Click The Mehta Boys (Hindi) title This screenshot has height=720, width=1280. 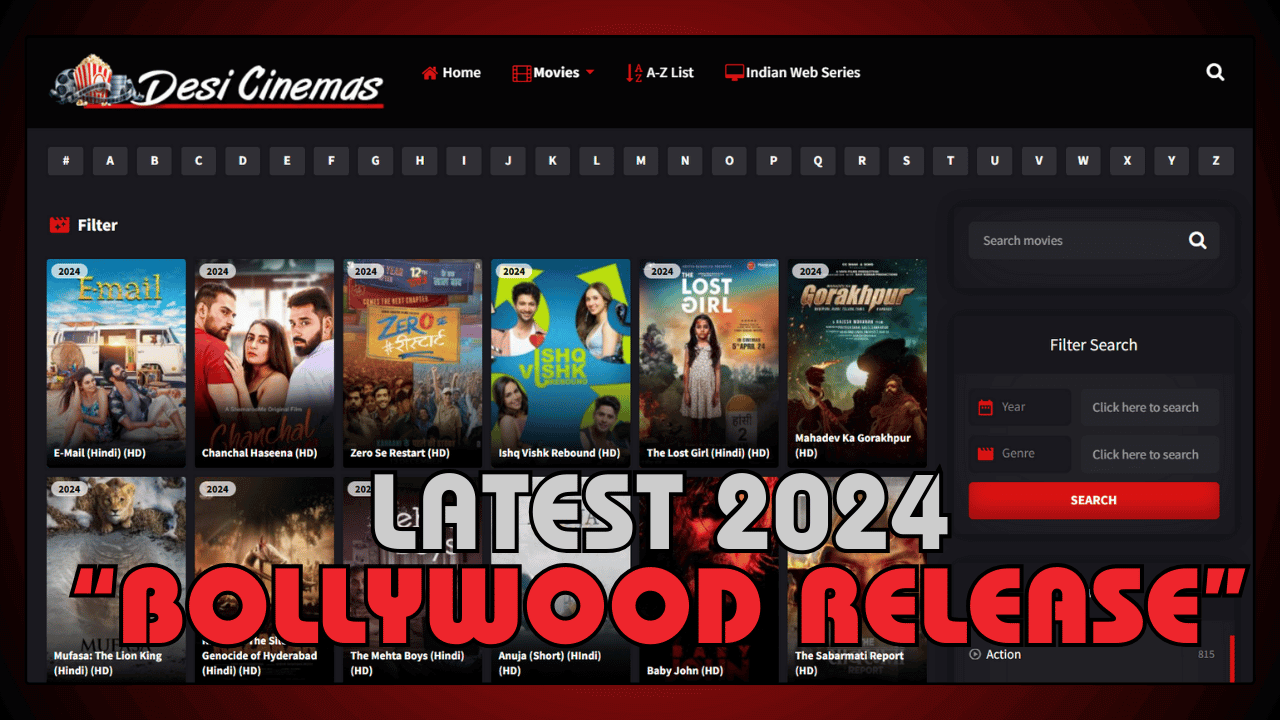pos(407,663)
